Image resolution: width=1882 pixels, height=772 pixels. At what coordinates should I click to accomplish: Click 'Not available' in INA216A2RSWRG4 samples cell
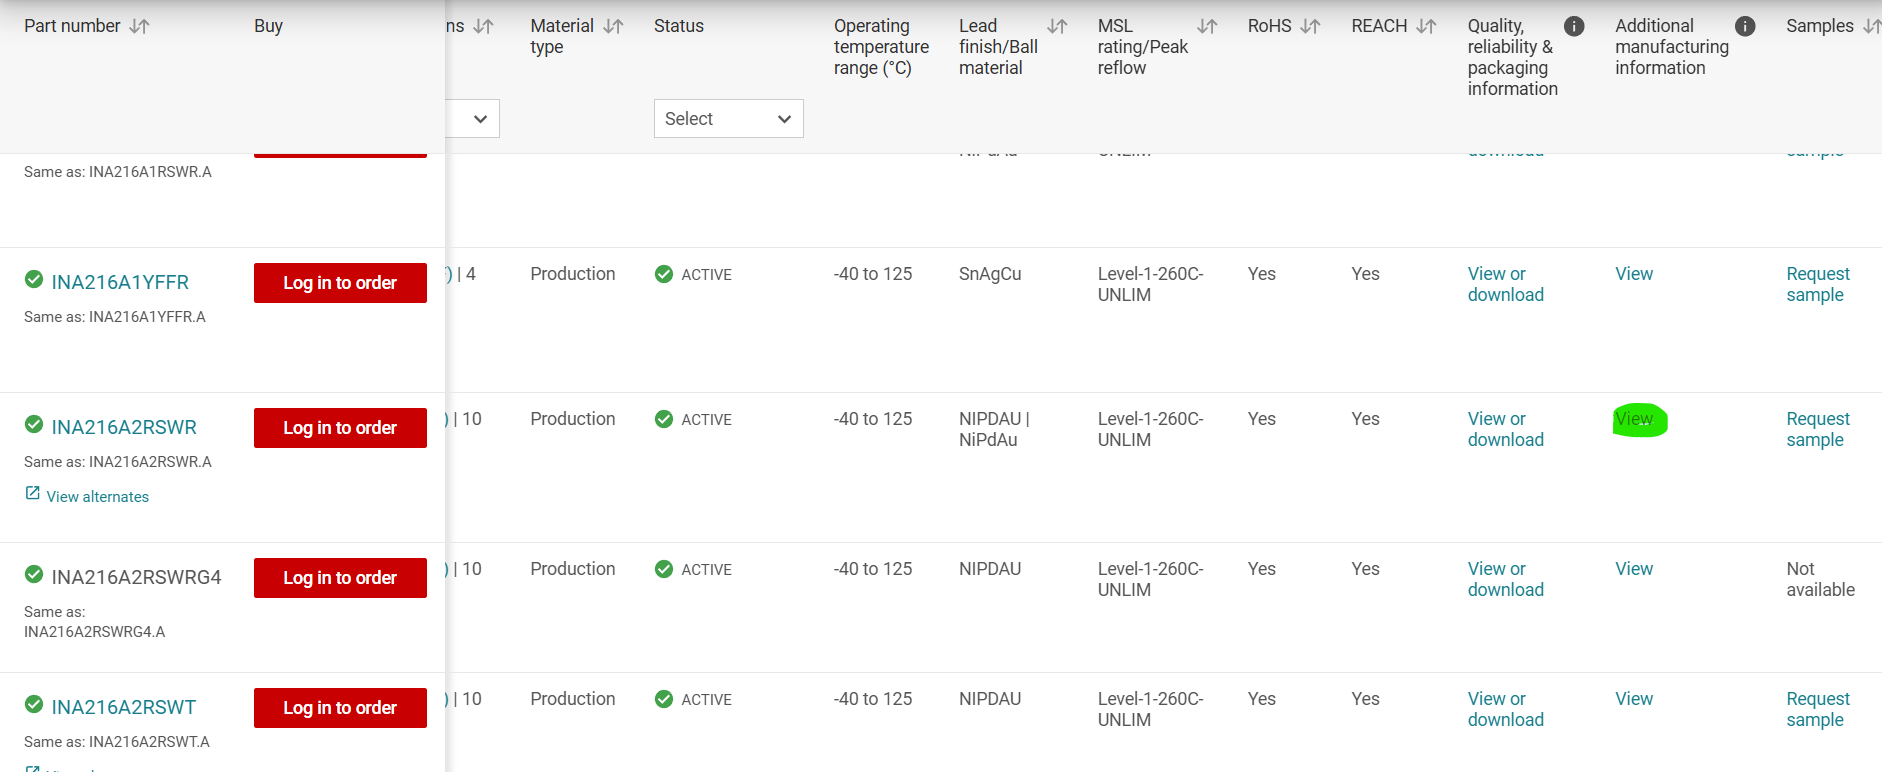1820,580
